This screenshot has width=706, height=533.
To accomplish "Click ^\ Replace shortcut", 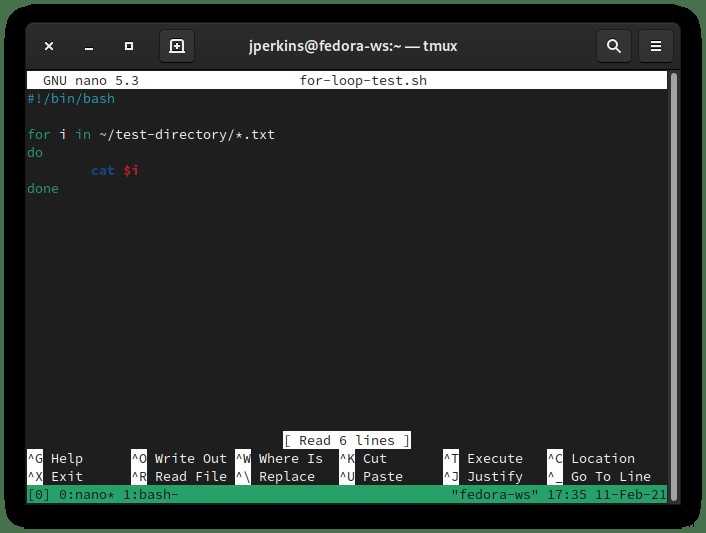I will tap(275, 476).
